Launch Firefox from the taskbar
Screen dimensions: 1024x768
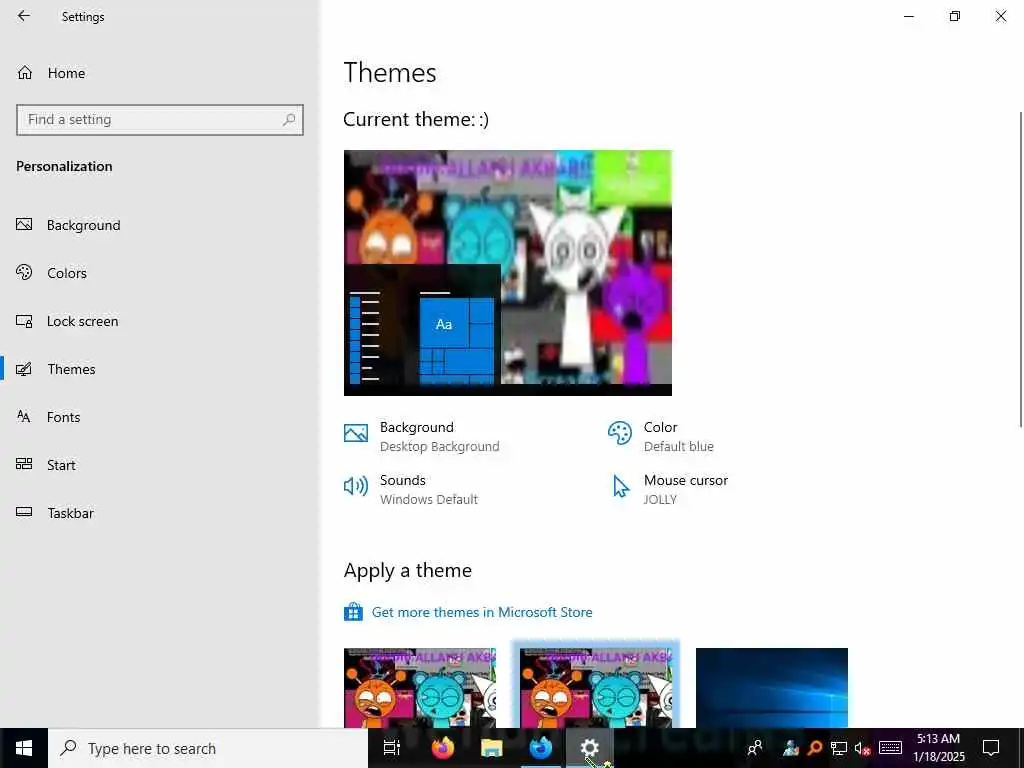click(443, 748)
